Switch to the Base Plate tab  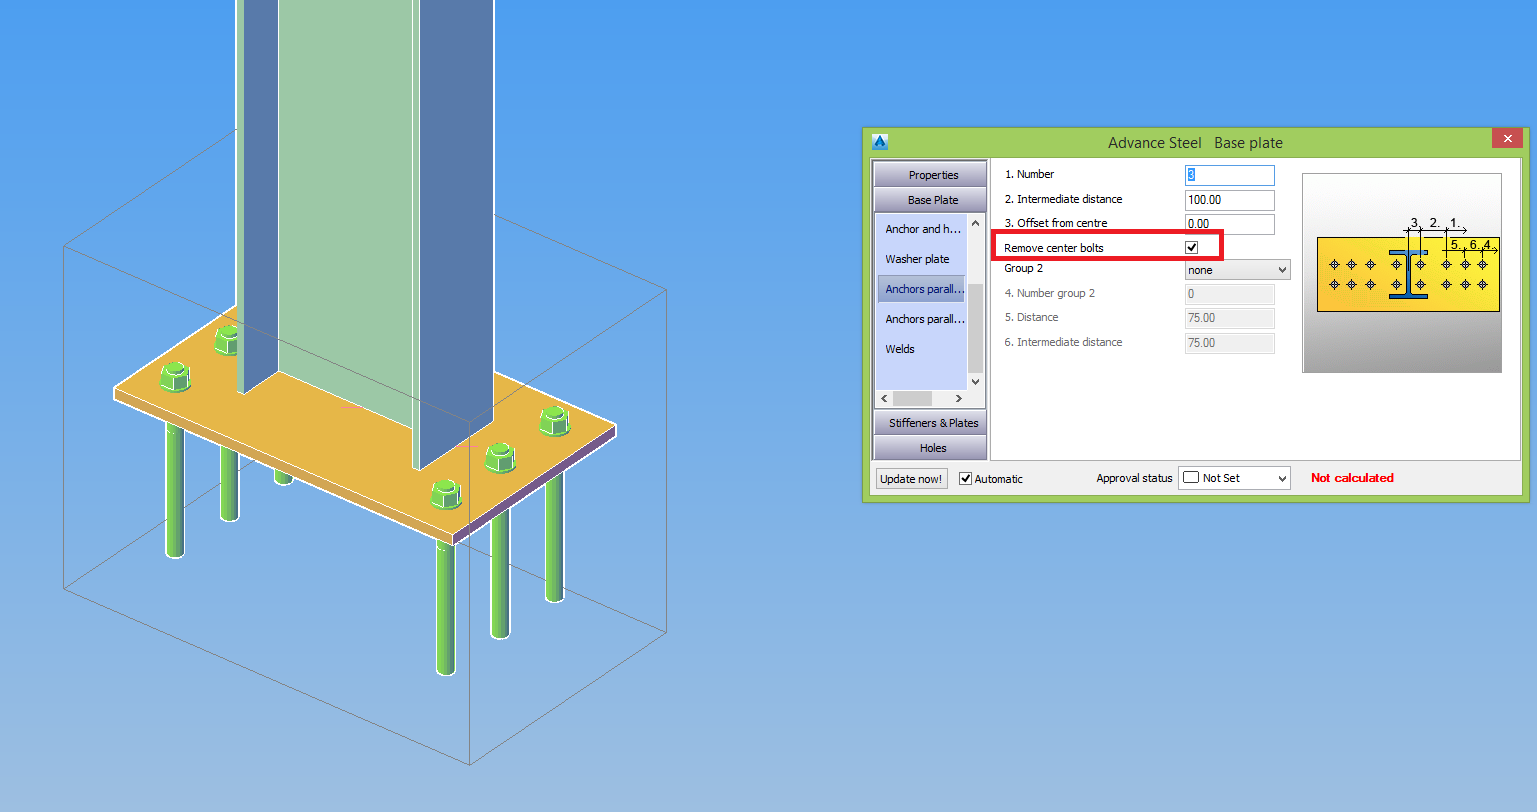point(929,199)
